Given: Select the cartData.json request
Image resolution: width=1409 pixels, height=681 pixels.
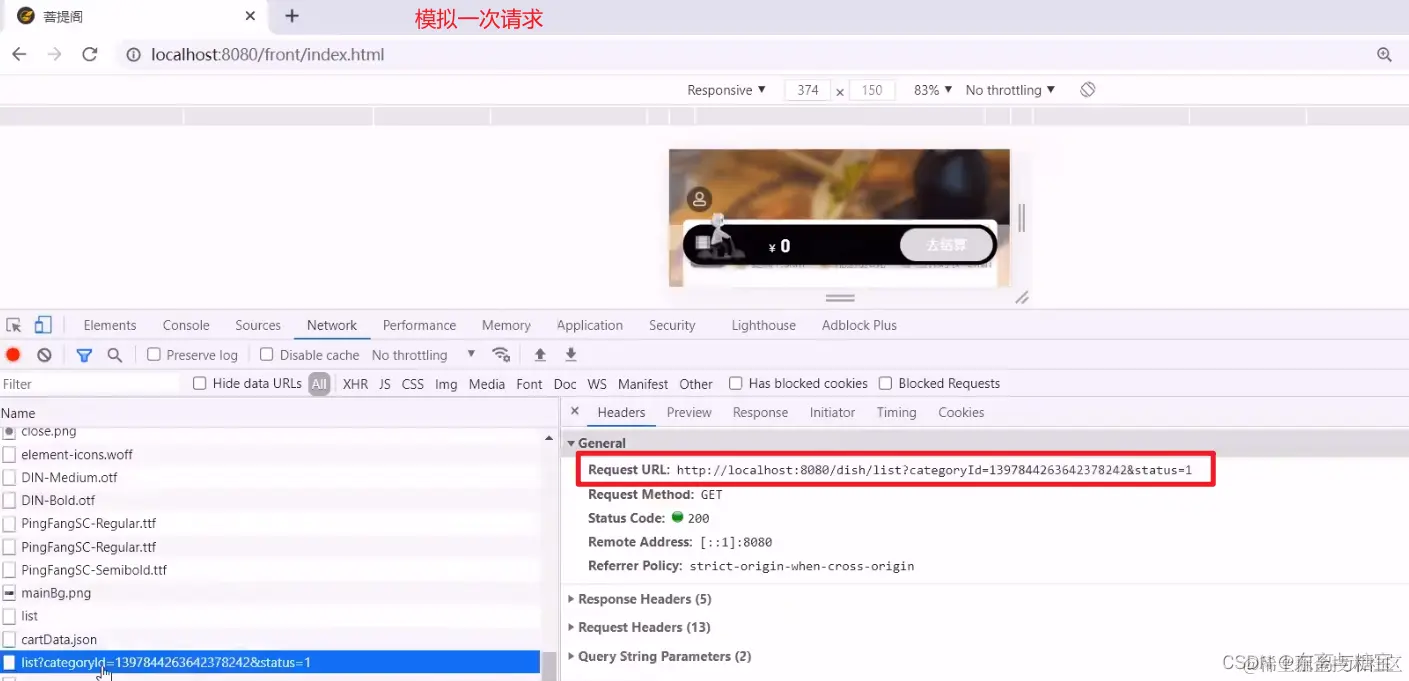Looking at the screenshot, I should pos(60,639).
